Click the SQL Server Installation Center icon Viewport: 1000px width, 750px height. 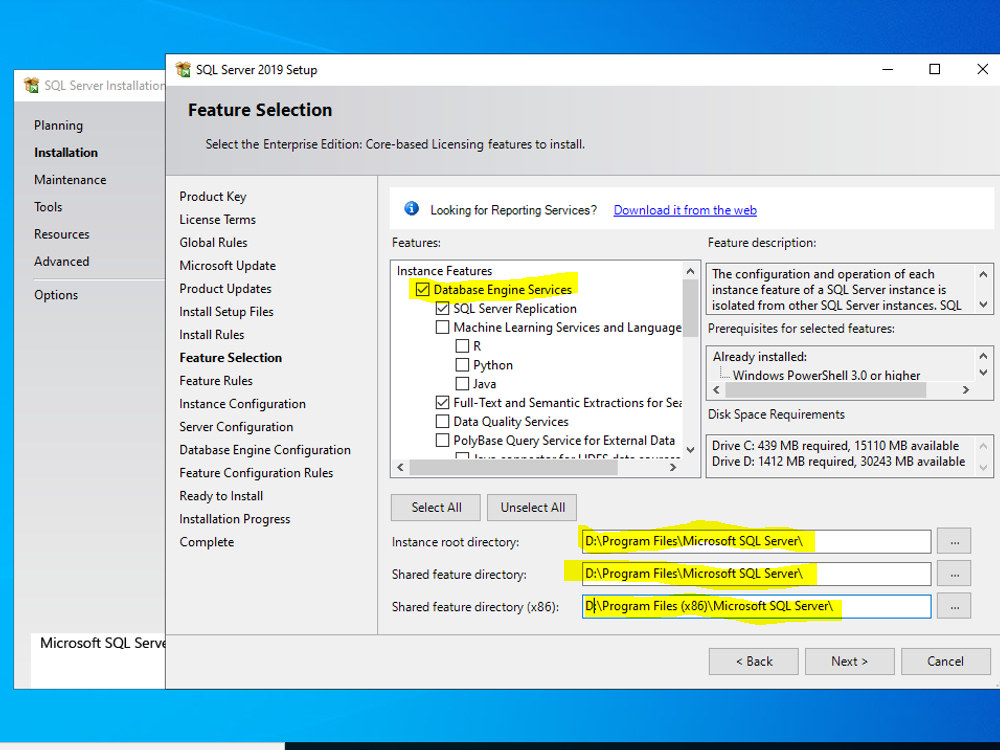click(x=30, y=85)
